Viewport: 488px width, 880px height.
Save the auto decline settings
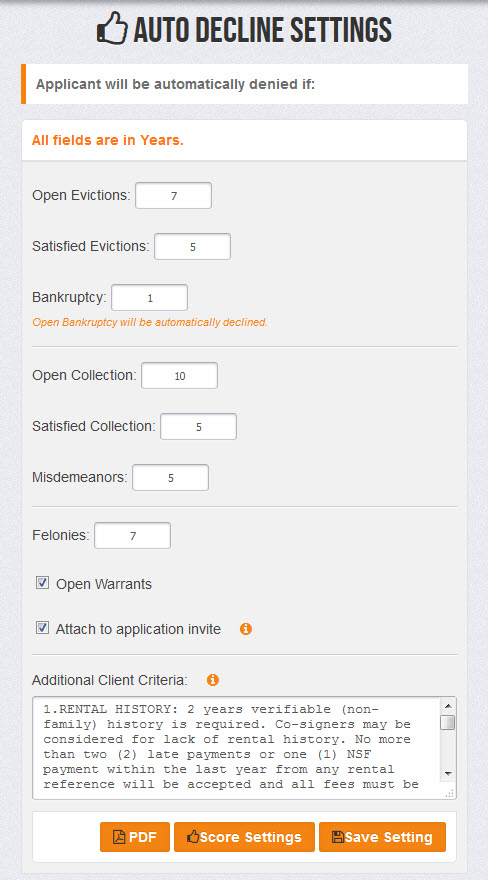click(x=383, y=837)
